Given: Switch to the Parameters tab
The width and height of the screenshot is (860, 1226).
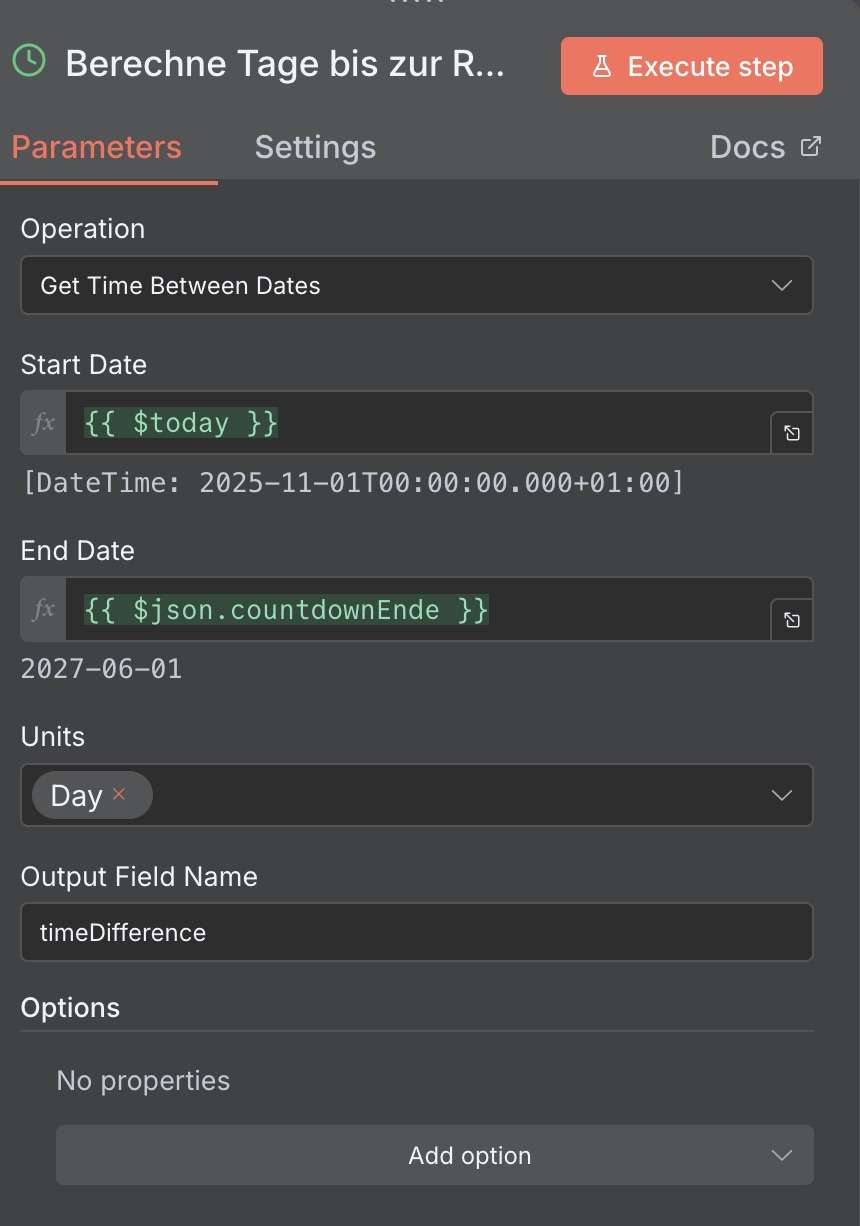Looking at the screenshot, I should pos(96,147).
